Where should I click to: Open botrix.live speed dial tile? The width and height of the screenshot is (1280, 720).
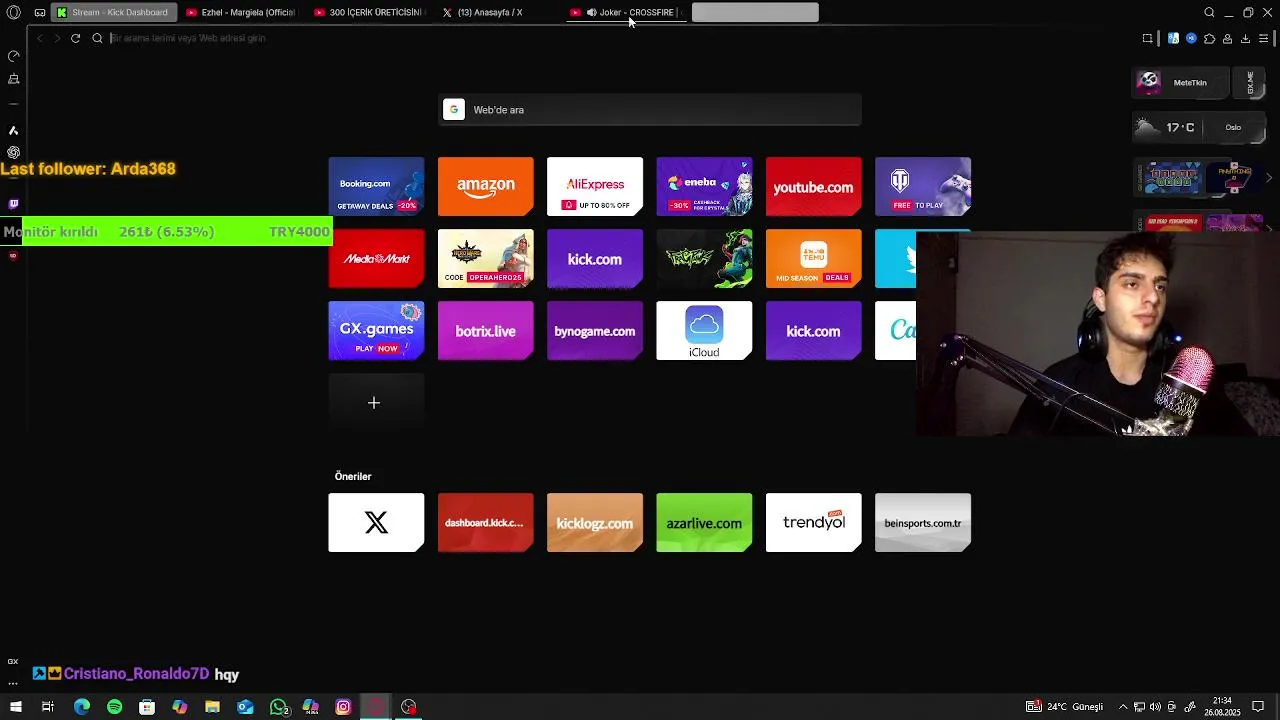click(485, 330)
